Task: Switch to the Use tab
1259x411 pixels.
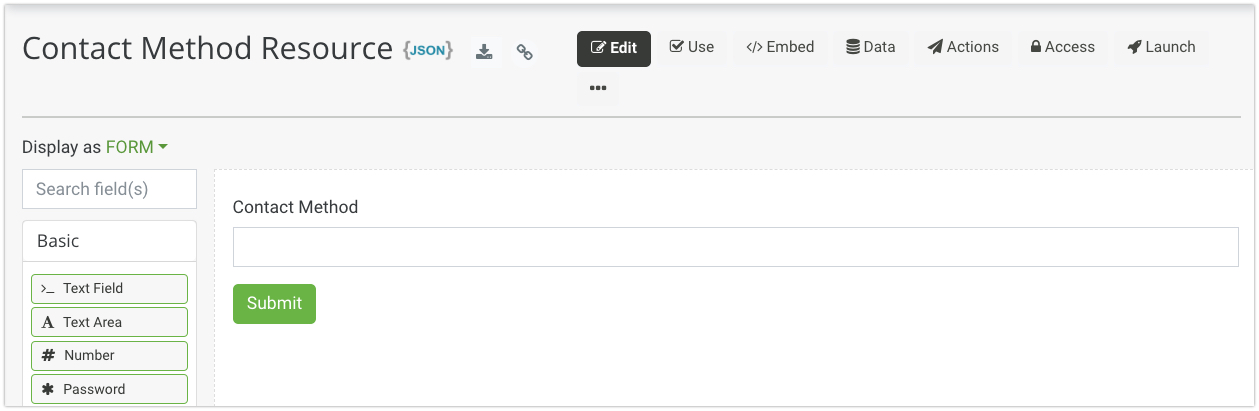Action: (x=691, y=47)
